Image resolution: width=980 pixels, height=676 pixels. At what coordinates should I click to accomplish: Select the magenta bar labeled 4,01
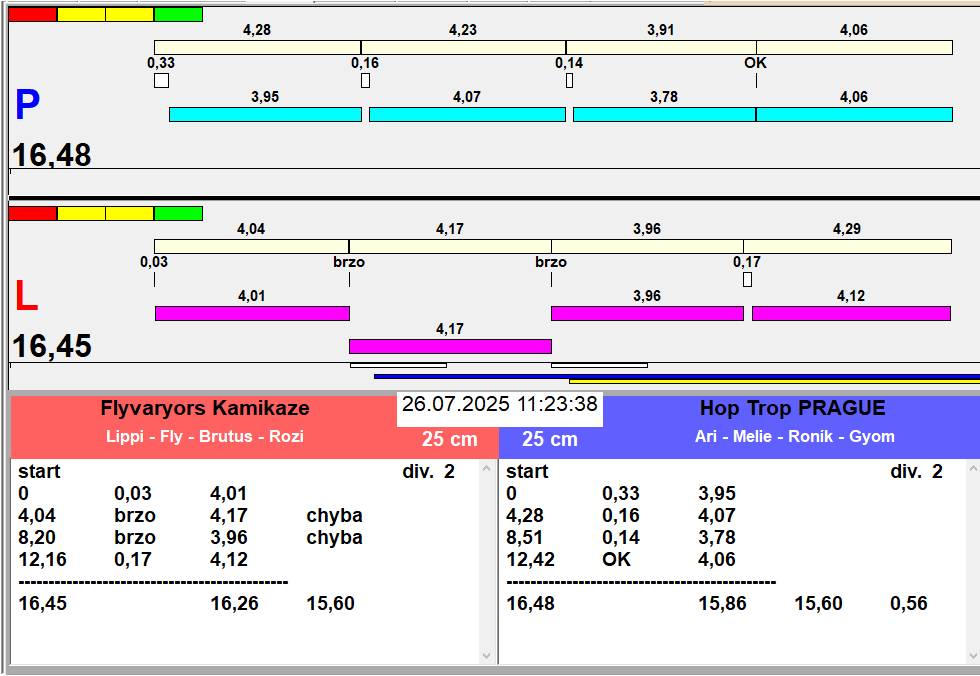(x=252, y=314)
